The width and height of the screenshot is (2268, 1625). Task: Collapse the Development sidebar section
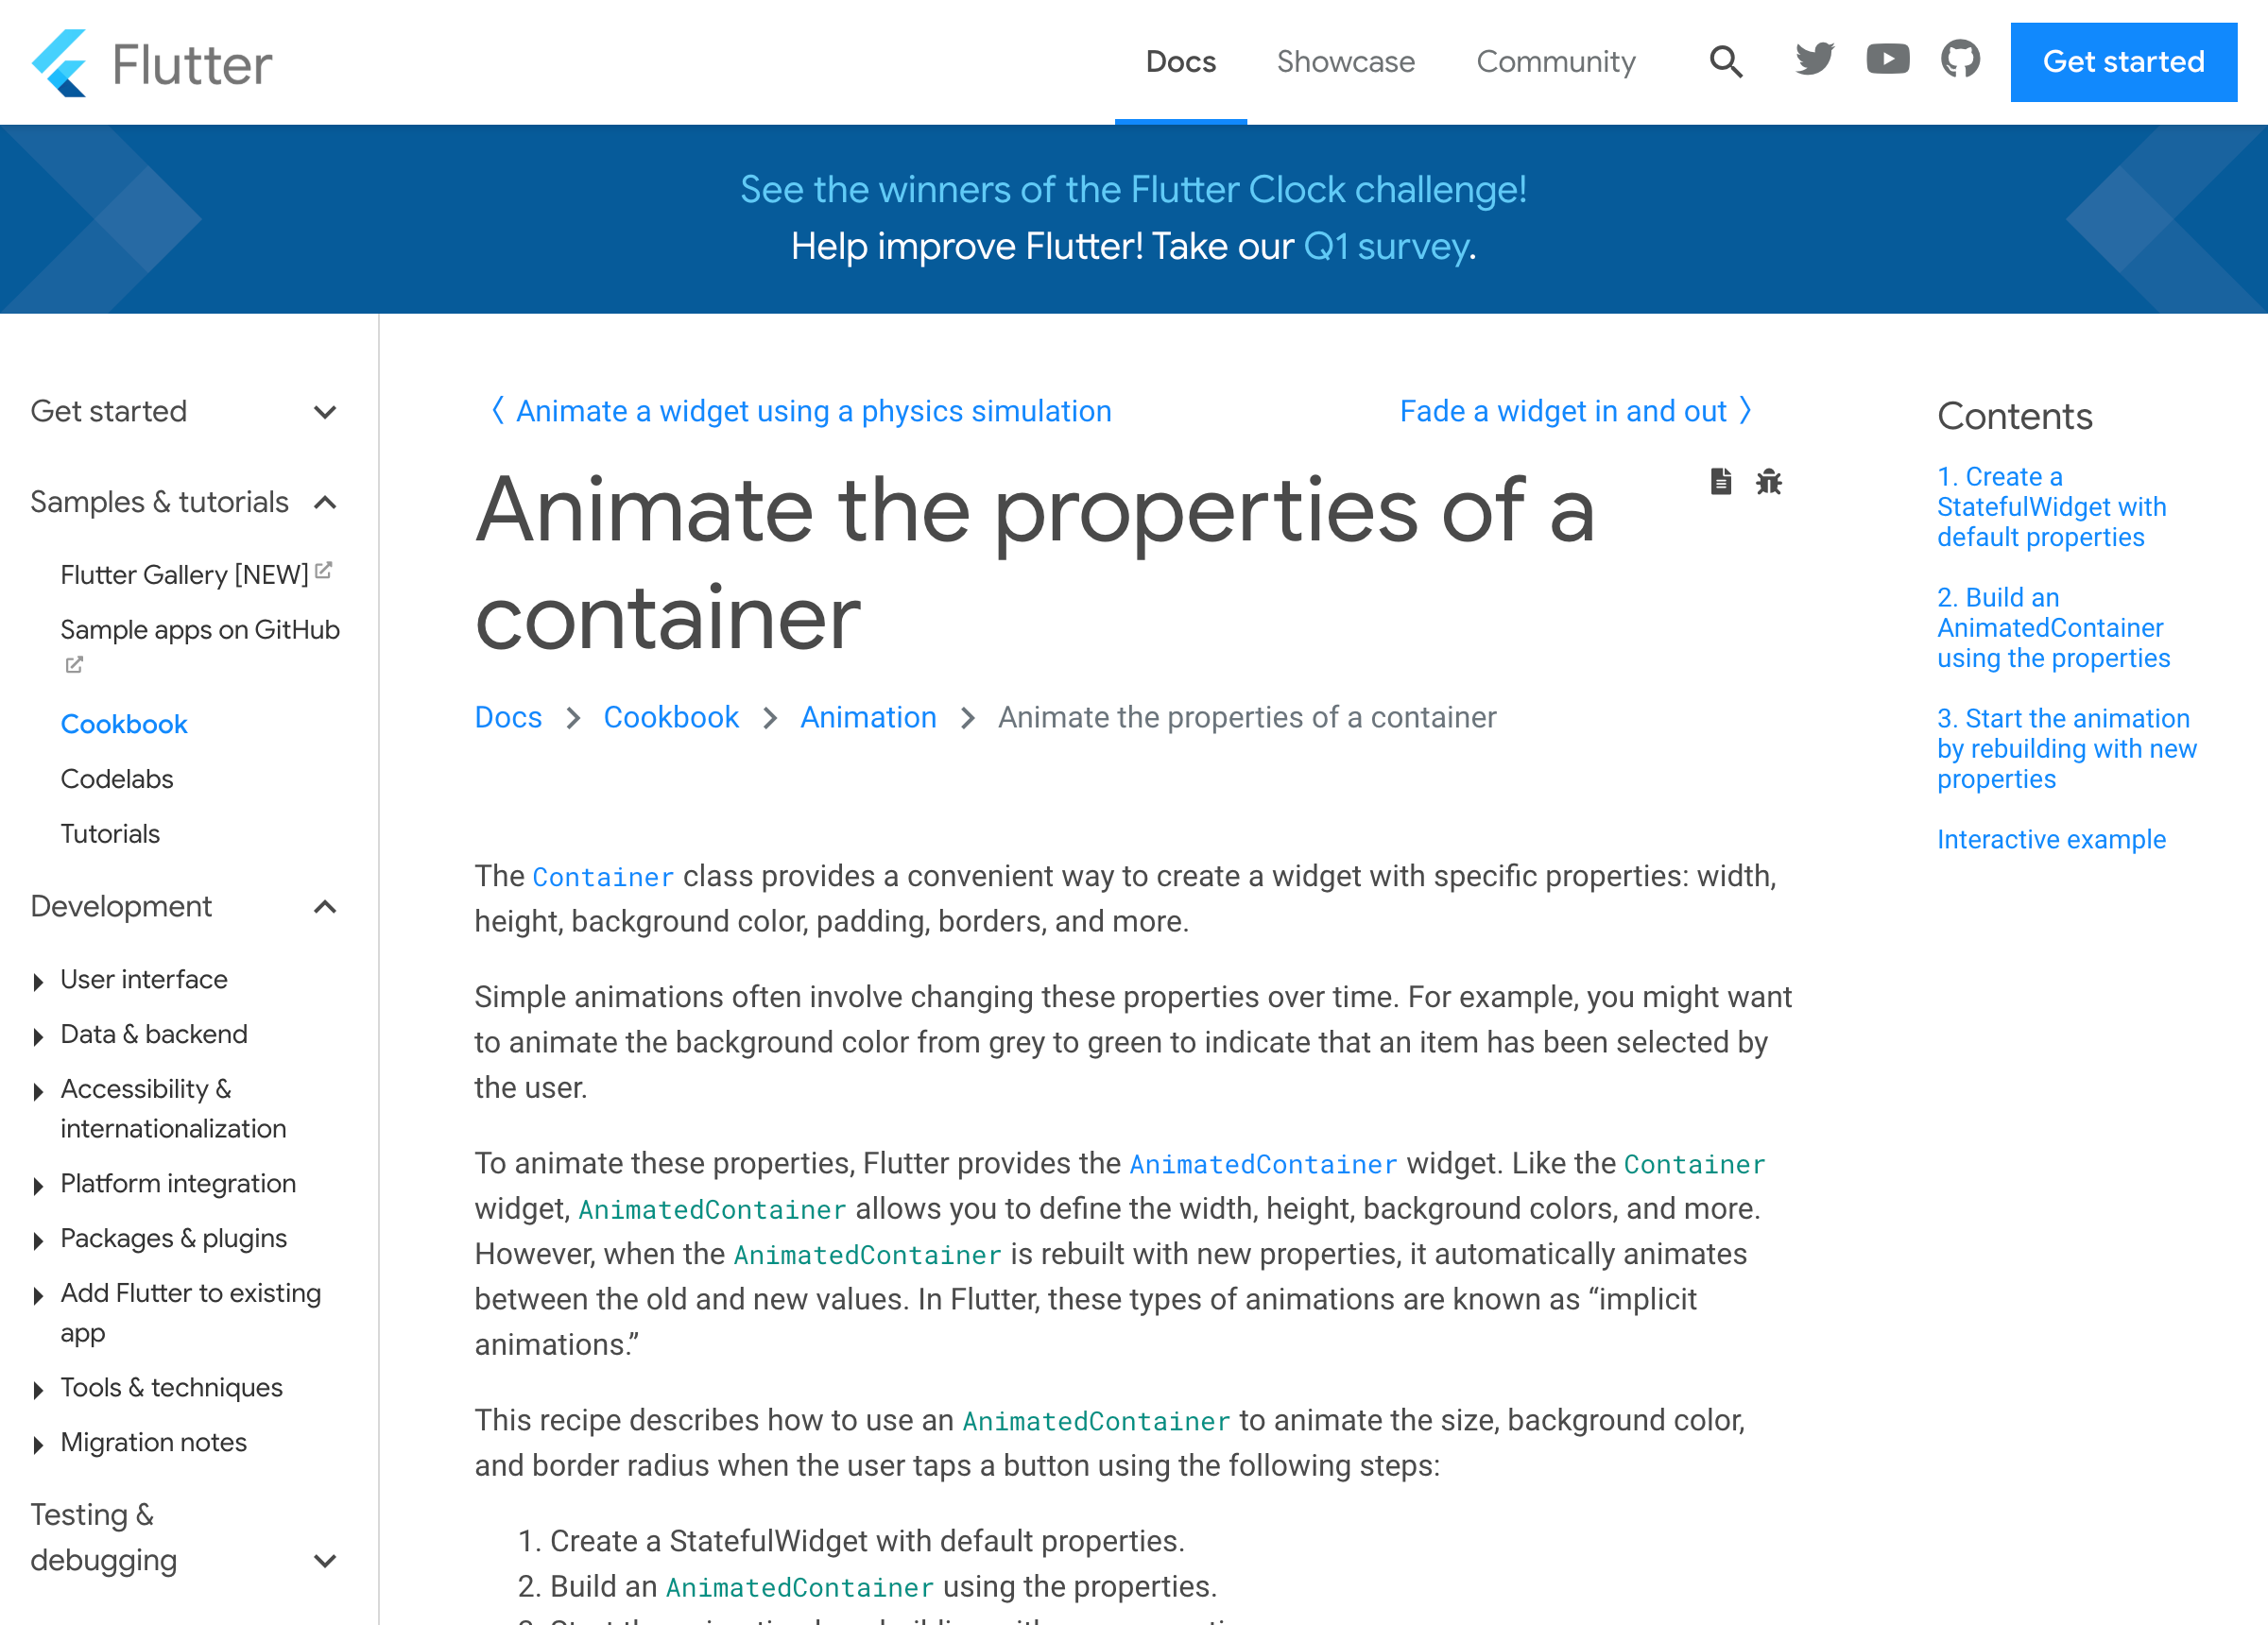click(324, 907)
